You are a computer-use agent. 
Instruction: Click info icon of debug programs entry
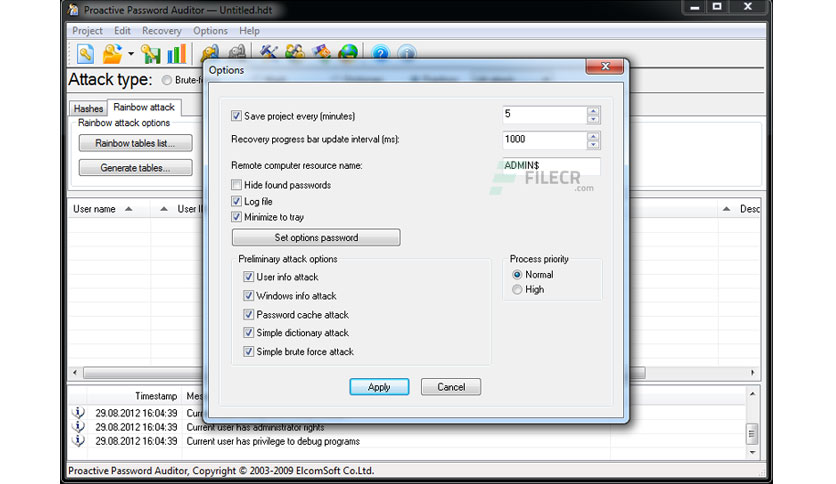point(78,441)
